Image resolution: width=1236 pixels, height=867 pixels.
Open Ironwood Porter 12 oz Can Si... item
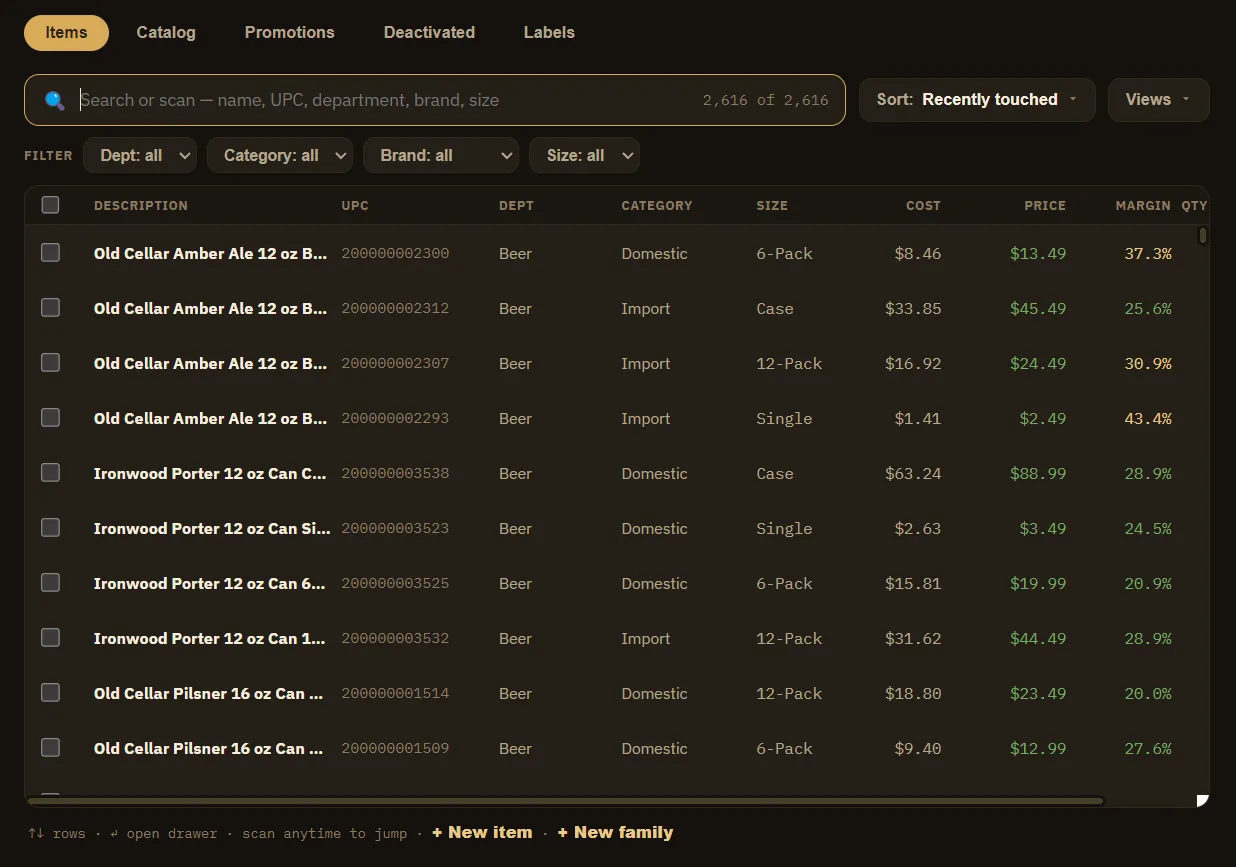[x=212, y=528]
